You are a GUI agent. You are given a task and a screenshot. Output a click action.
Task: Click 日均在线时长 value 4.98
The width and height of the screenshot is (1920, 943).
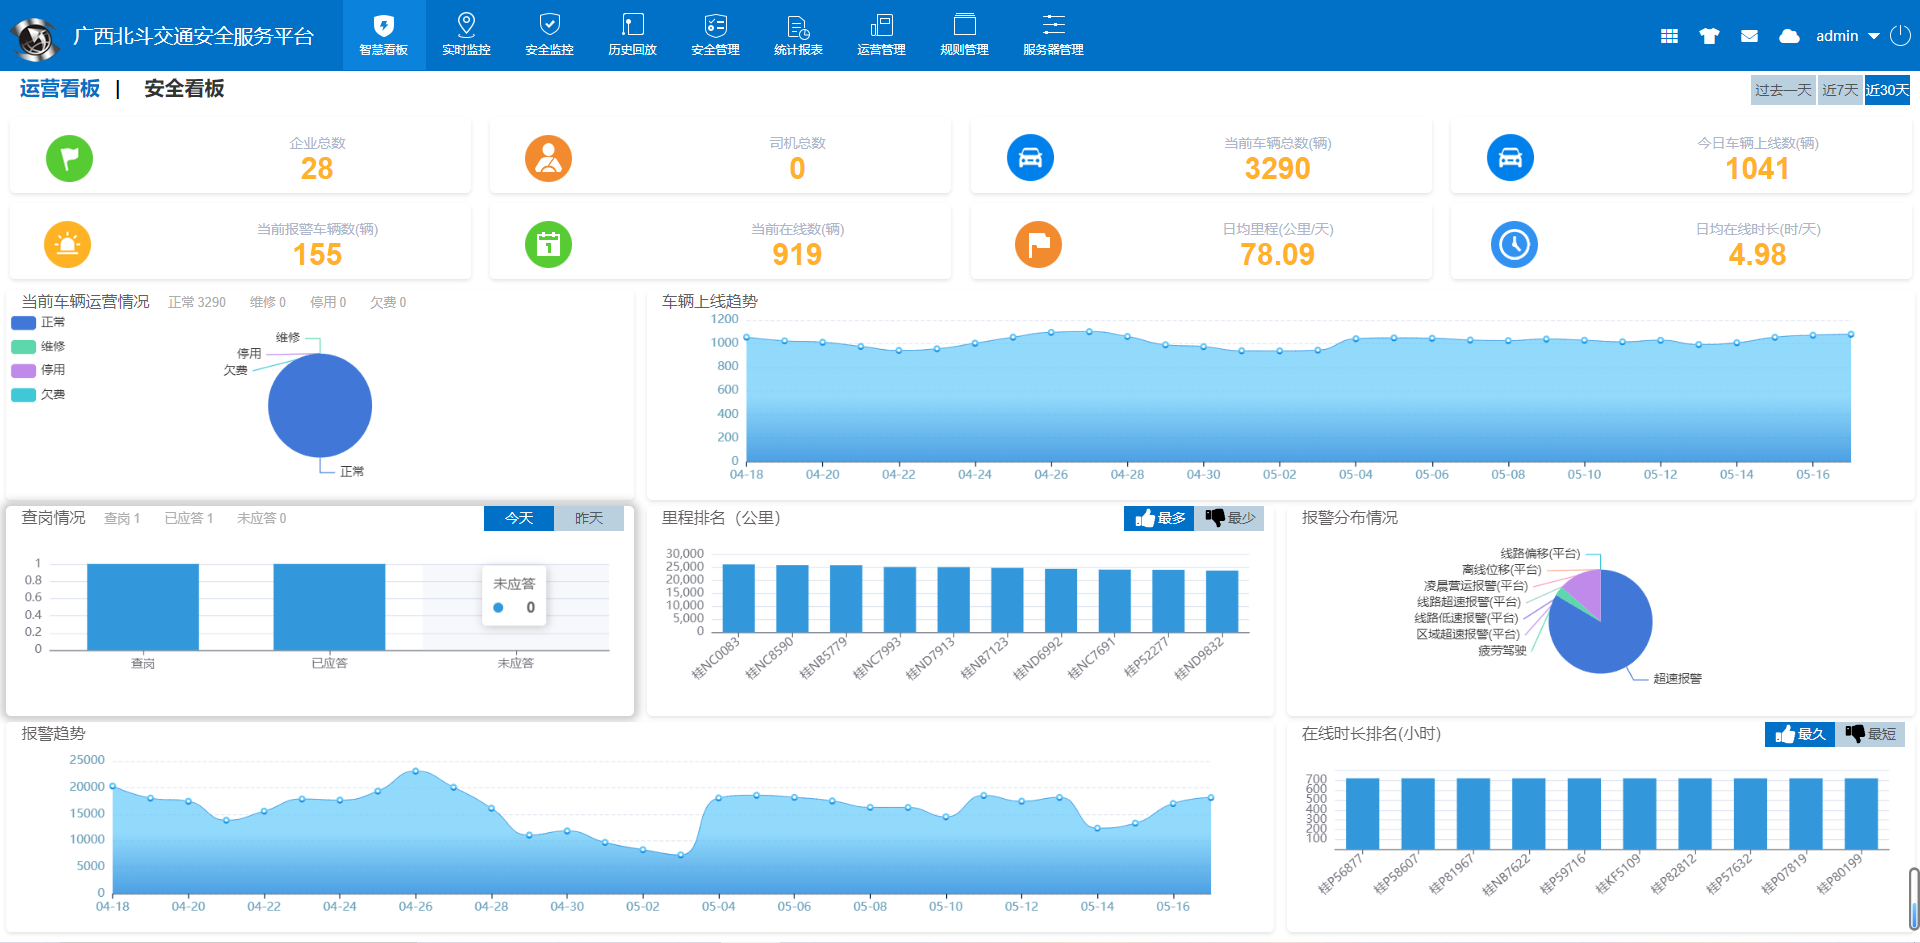pos(1757,255)
